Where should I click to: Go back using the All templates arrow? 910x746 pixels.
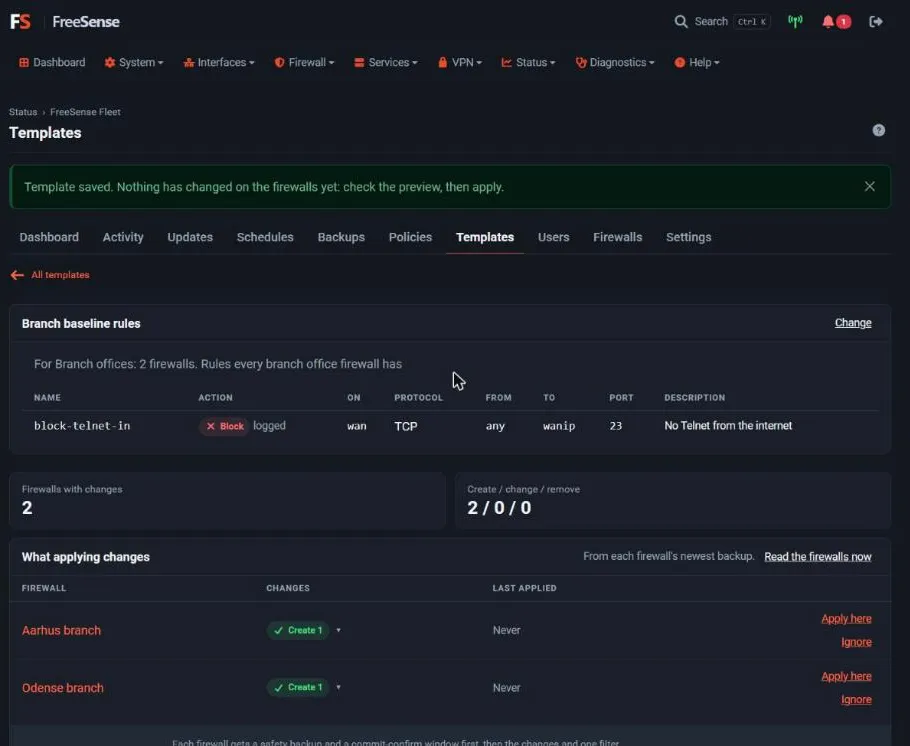[50, 275]
